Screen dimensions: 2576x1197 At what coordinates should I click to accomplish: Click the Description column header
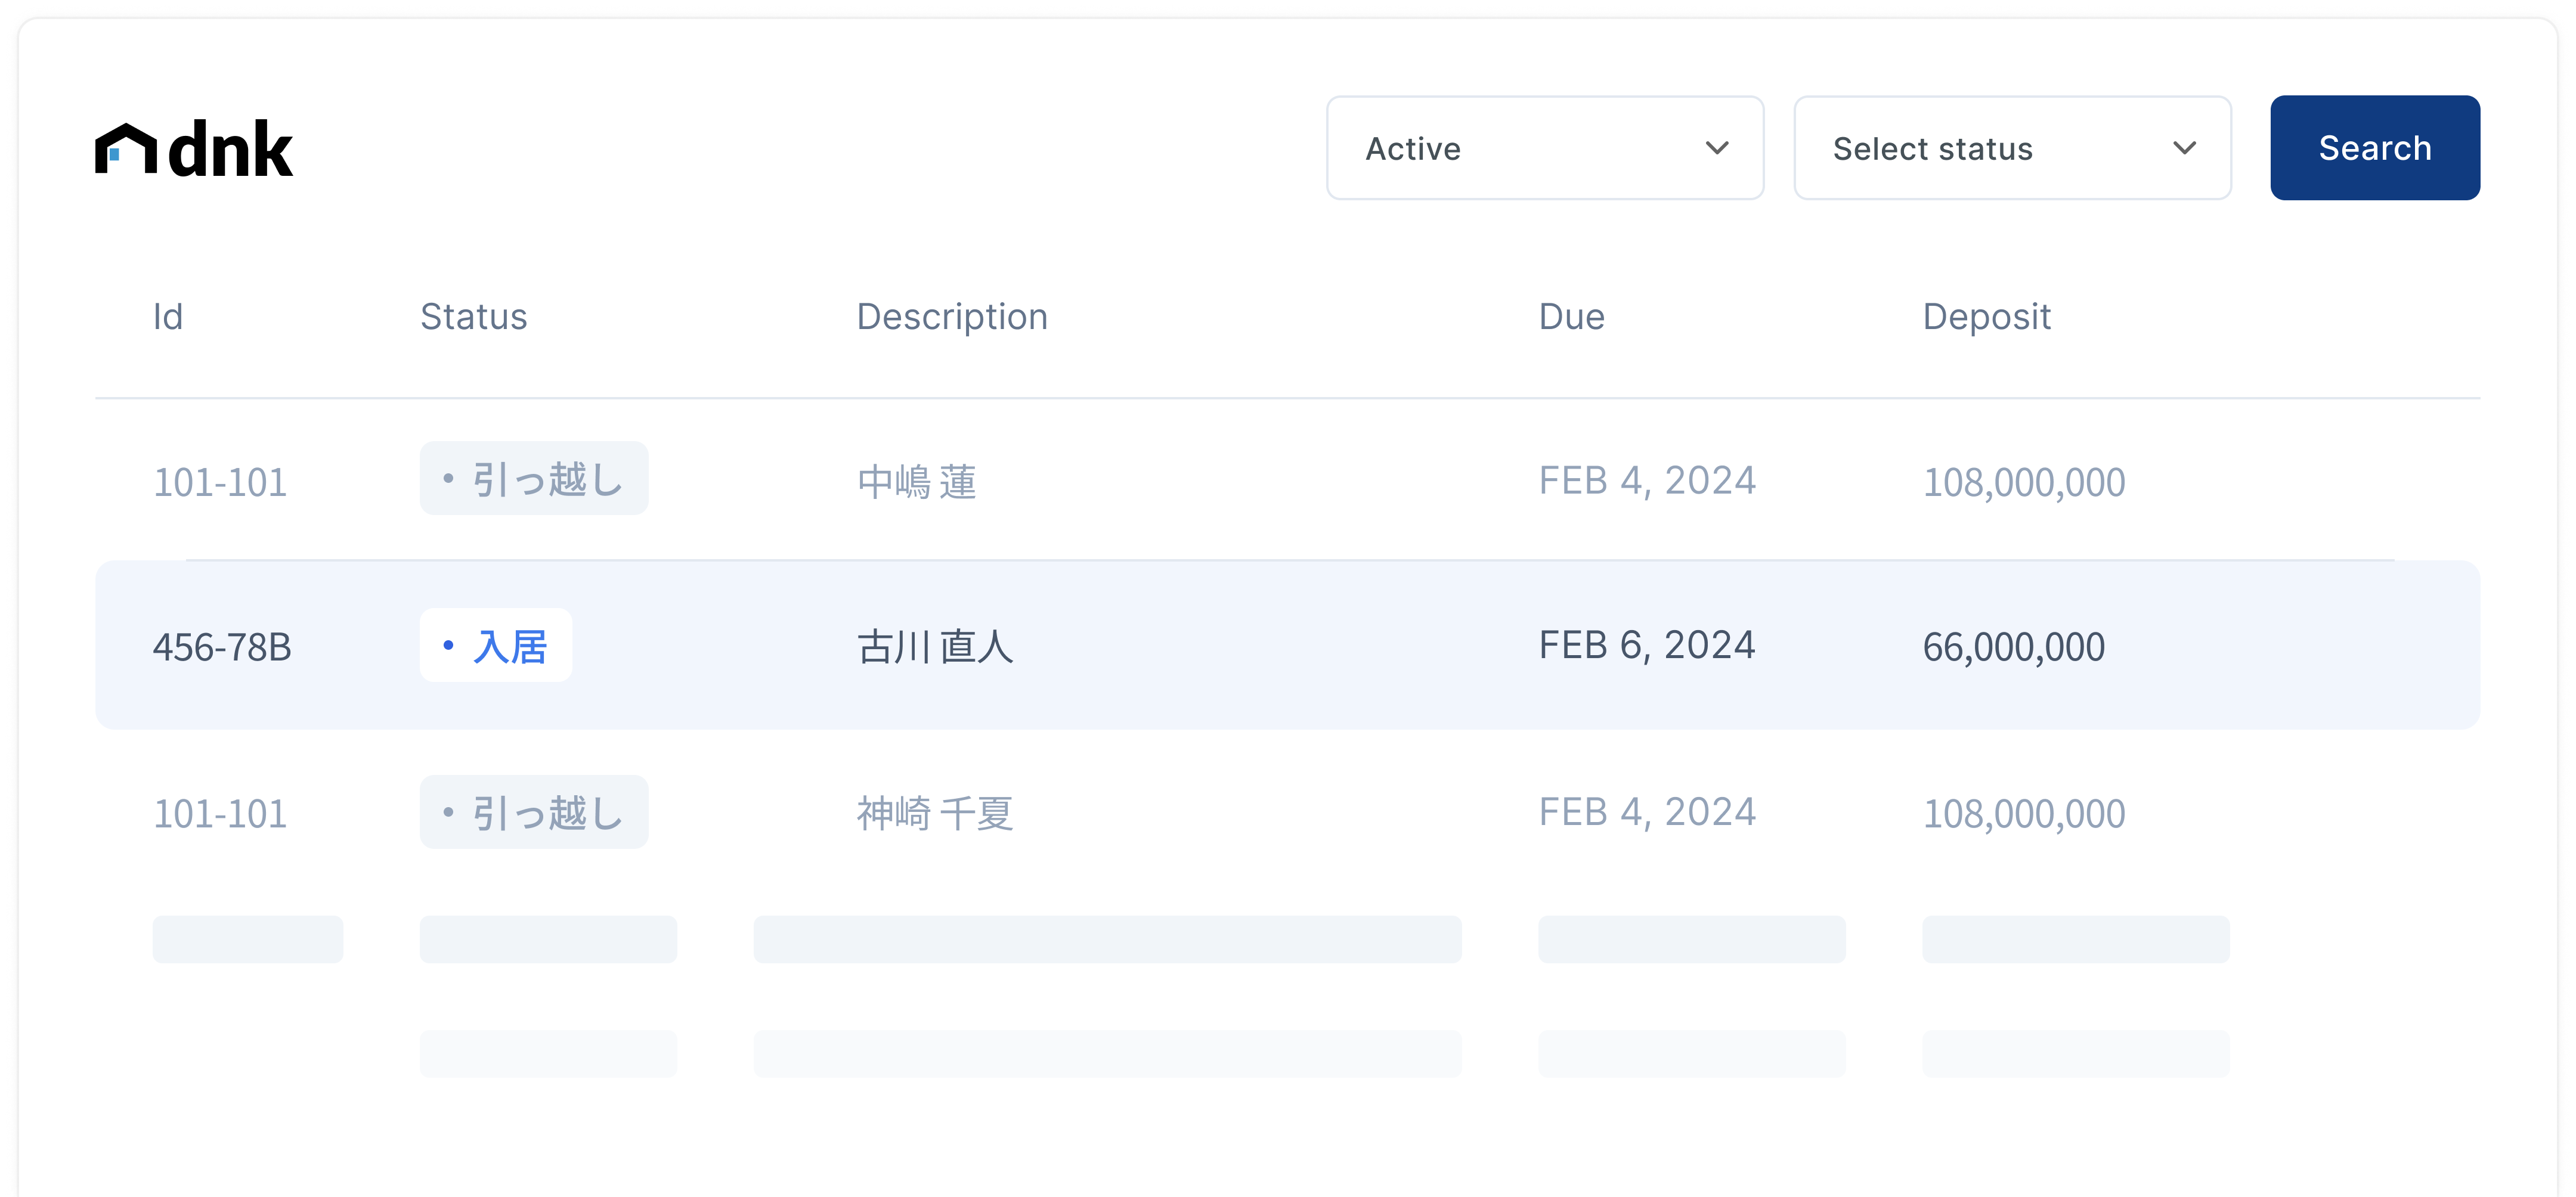(x=951, y=317)
